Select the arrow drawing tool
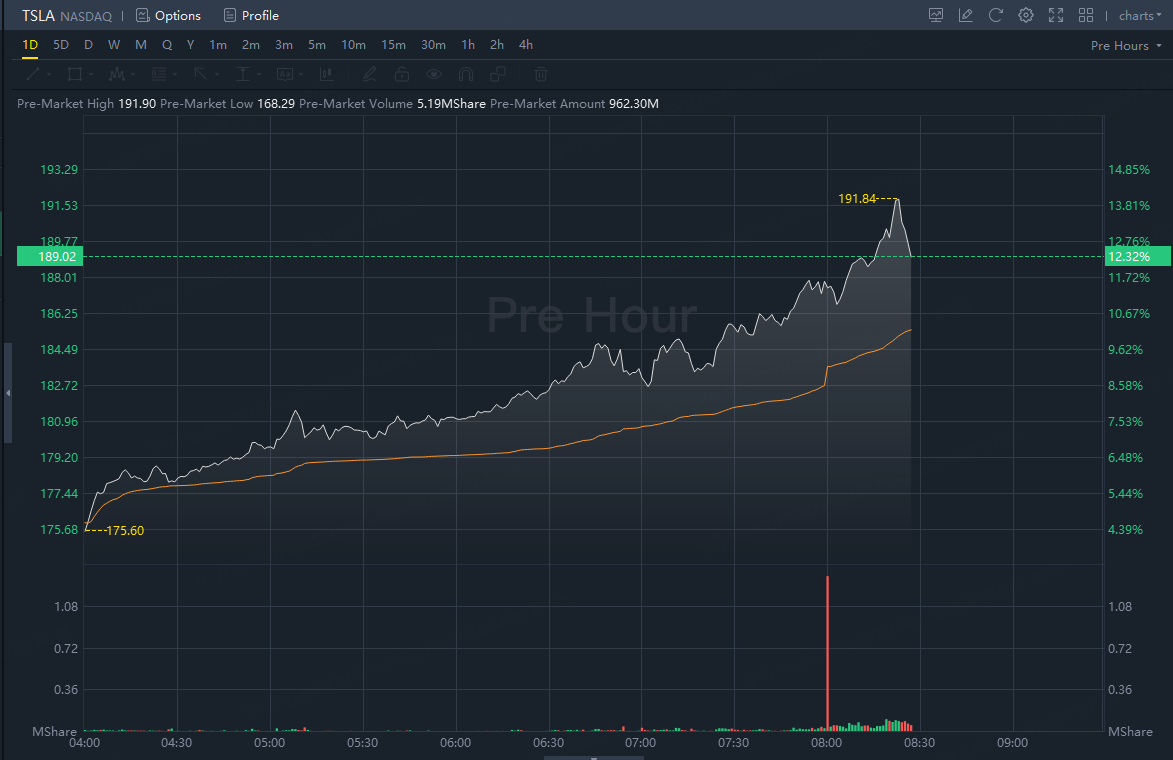Image resolution: width=1173 pixels, height=760 pixels. point(200,74)
